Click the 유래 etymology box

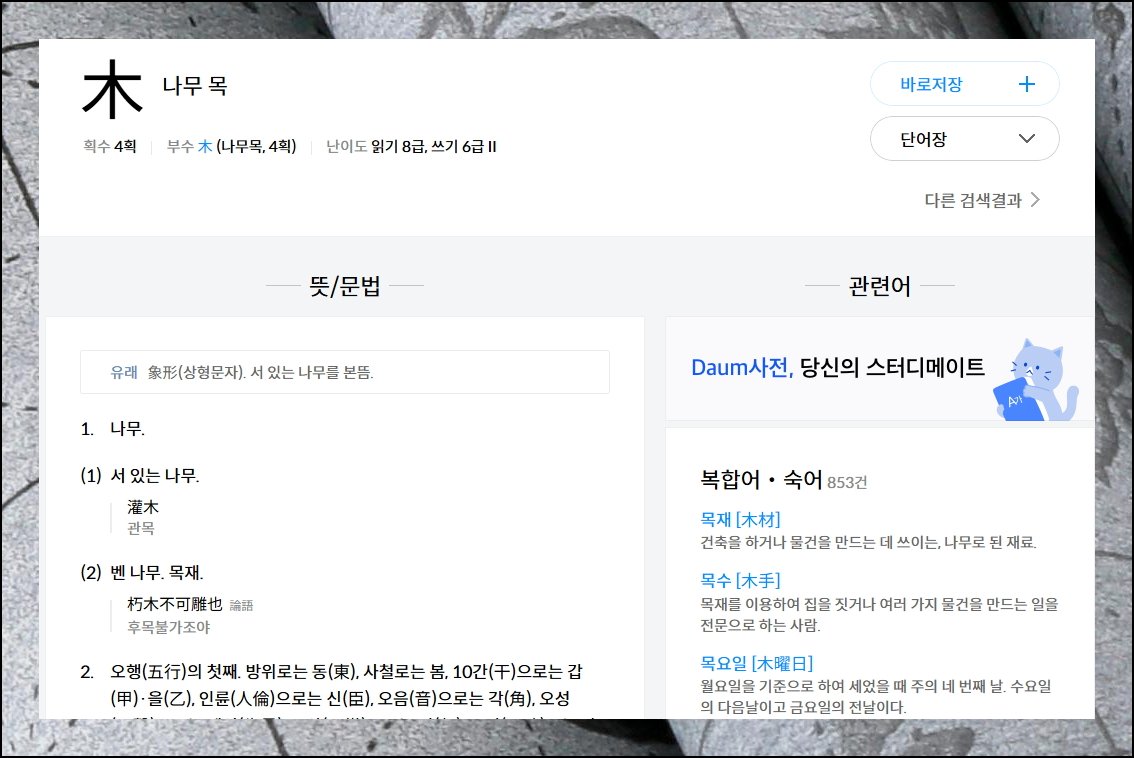click(x=345, y=372)
